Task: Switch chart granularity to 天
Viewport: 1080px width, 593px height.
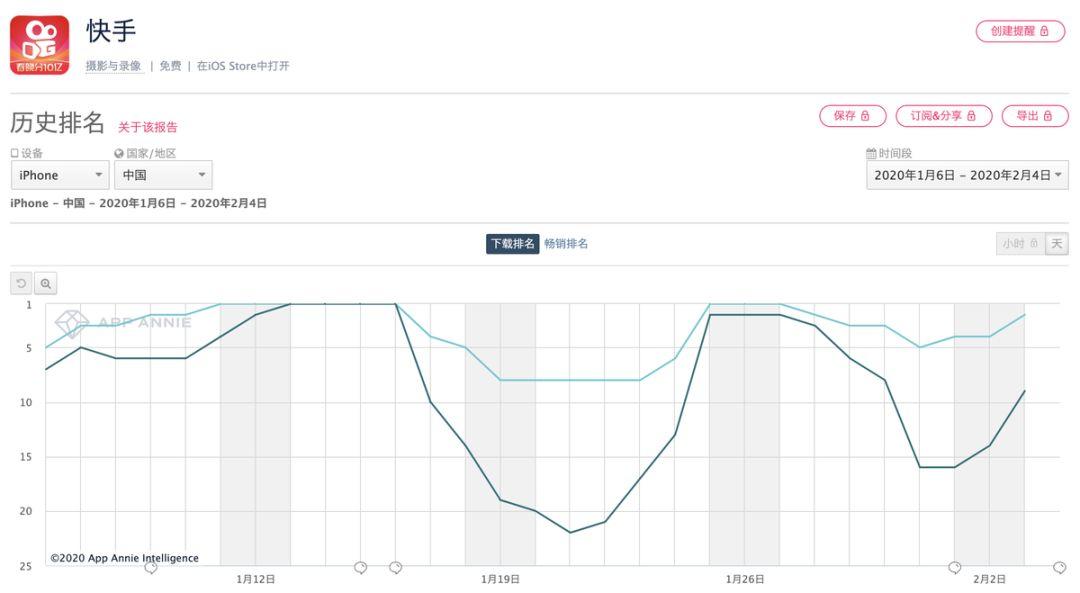Action: coord(1057,243)
